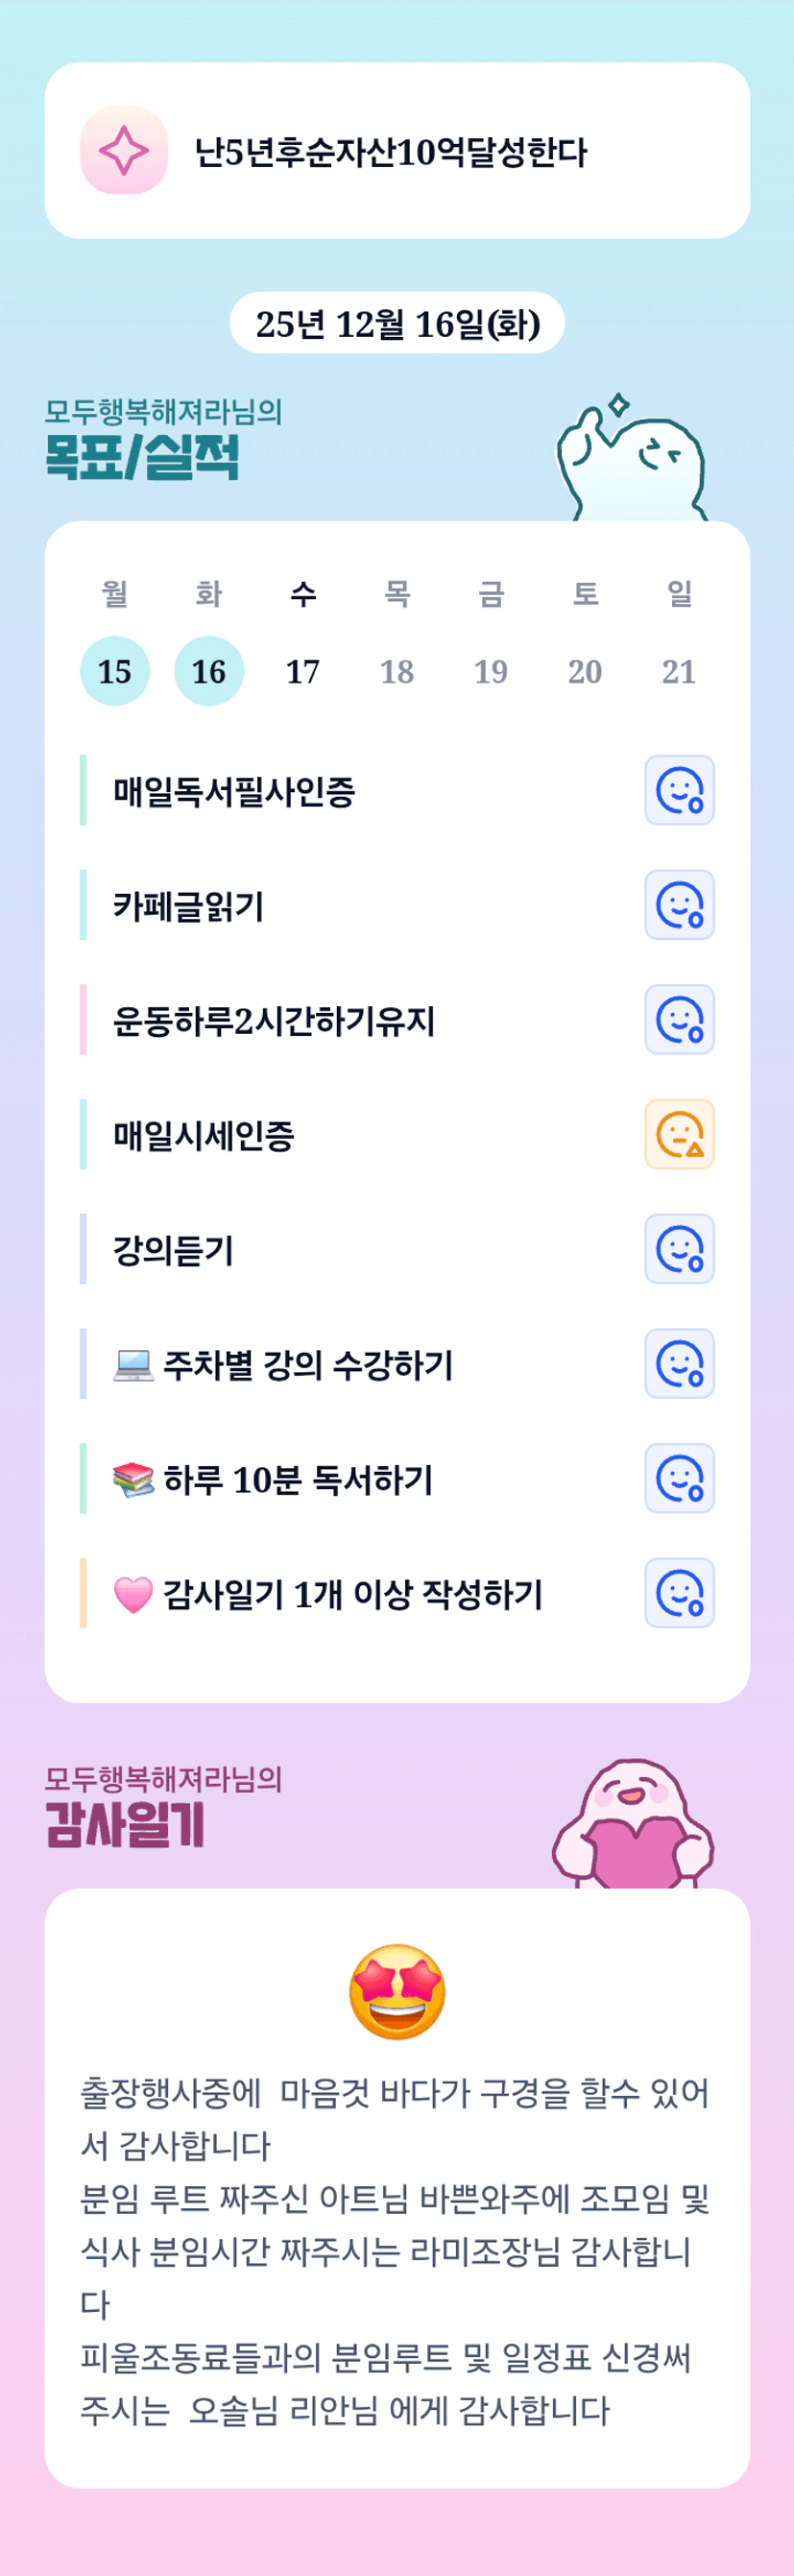Image resolution: width=794 pixels, height=2576 pixels.
Task: Open the 난5년후순자산10억달성한다 goal card
Action: pyautogui.click(x=397, y=151)
